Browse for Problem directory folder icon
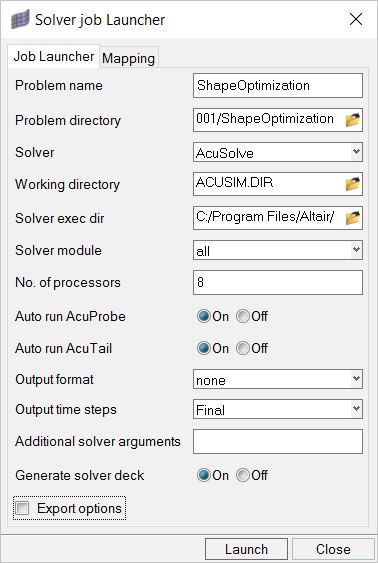378x563 pixels. click(353, 120)
